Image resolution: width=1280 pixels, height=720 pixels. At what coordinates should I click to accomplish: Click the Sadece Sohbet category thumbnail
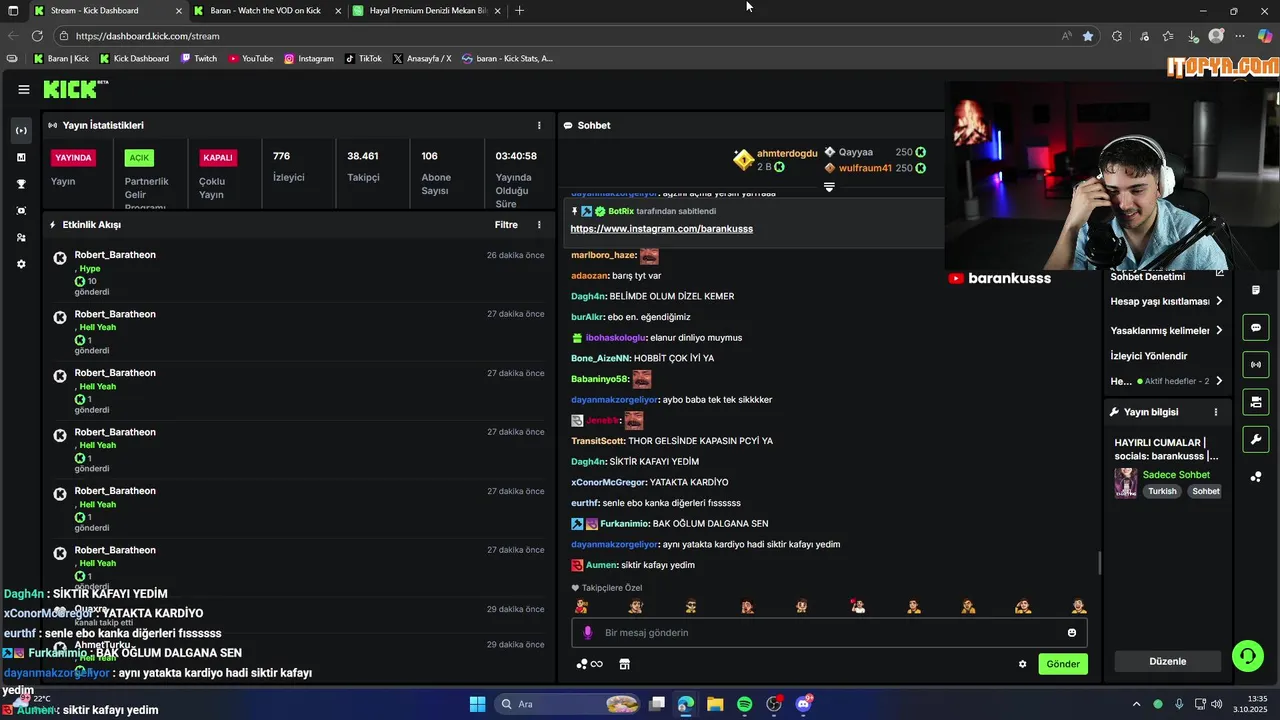coord(1126,482)
